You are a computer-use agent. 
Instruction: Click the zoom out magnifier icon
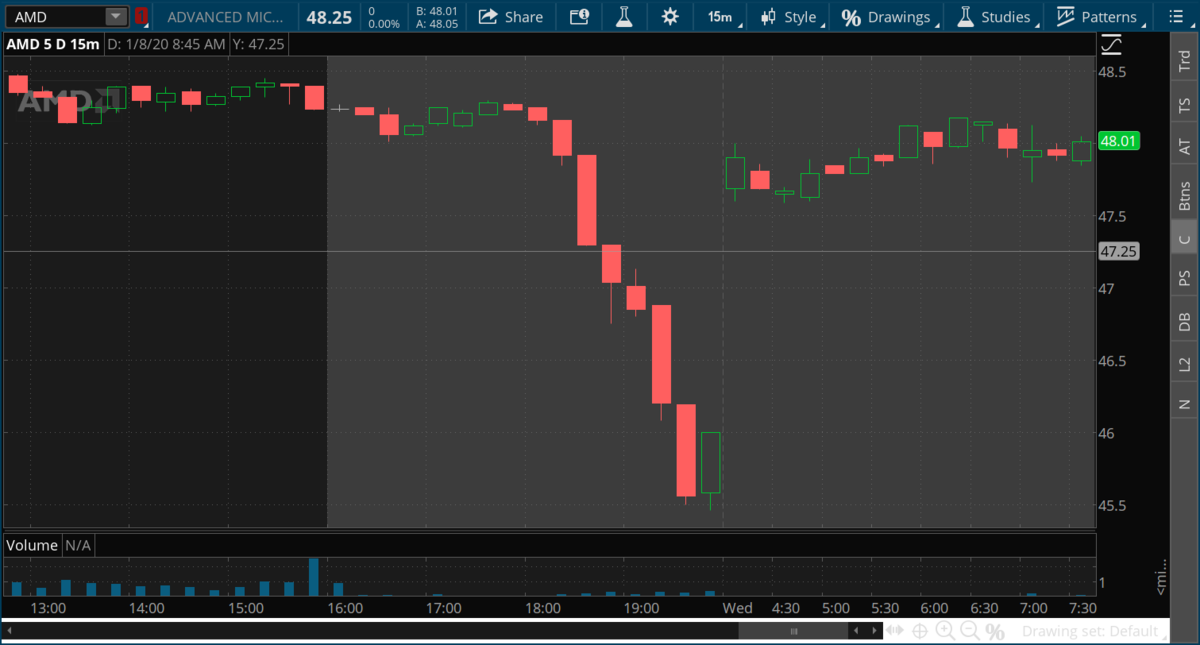pos(970,631)
